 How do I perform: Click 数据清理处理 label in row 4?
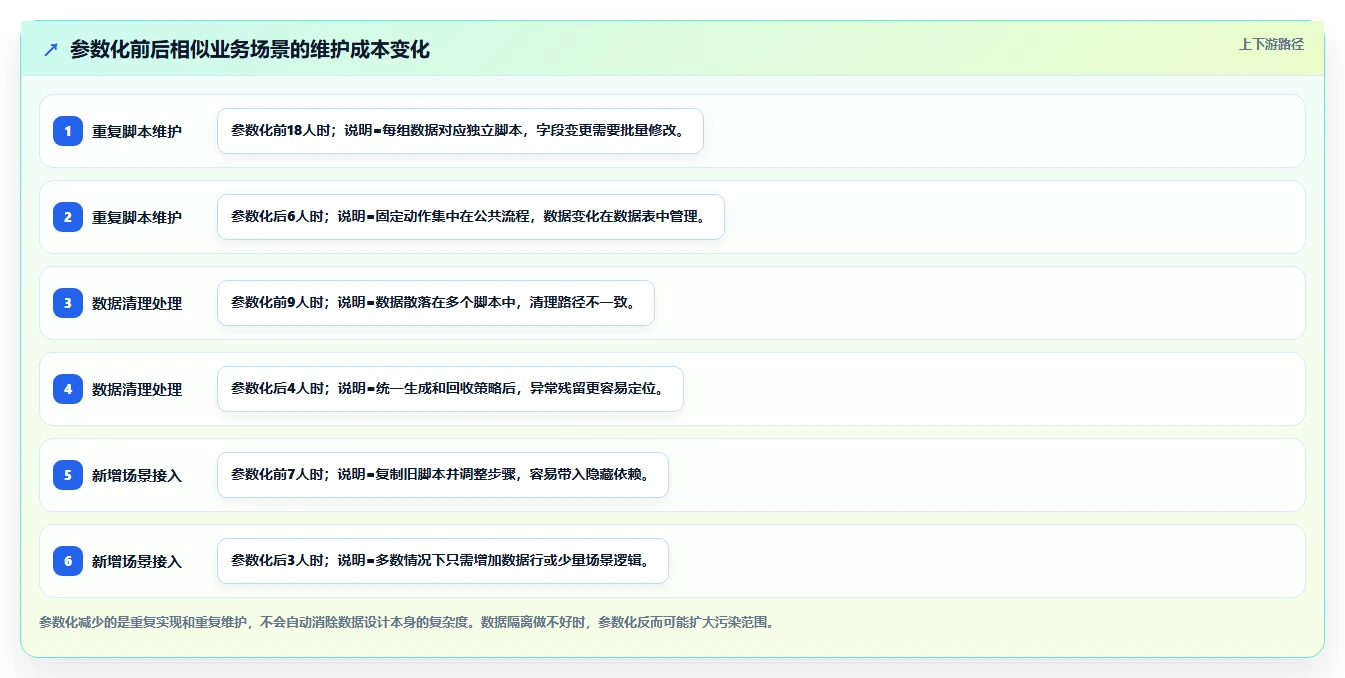[137, 389]
